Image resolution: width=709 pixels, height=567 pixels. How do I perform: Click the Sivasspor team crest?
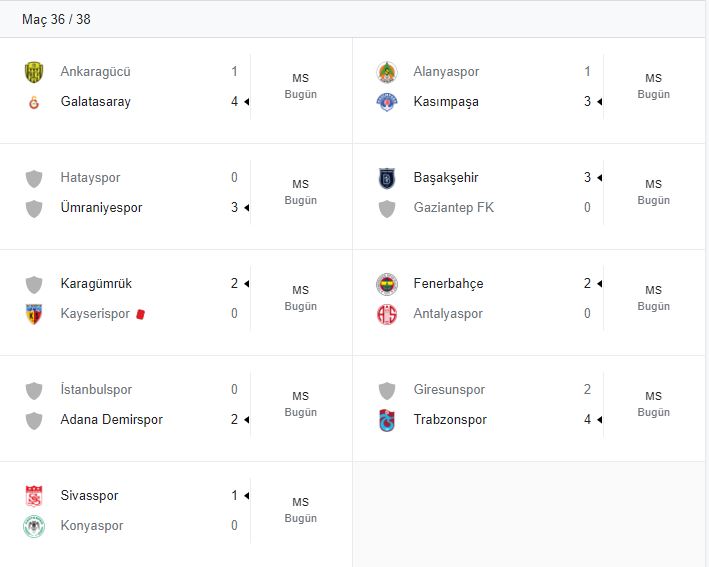pos(34,496)
